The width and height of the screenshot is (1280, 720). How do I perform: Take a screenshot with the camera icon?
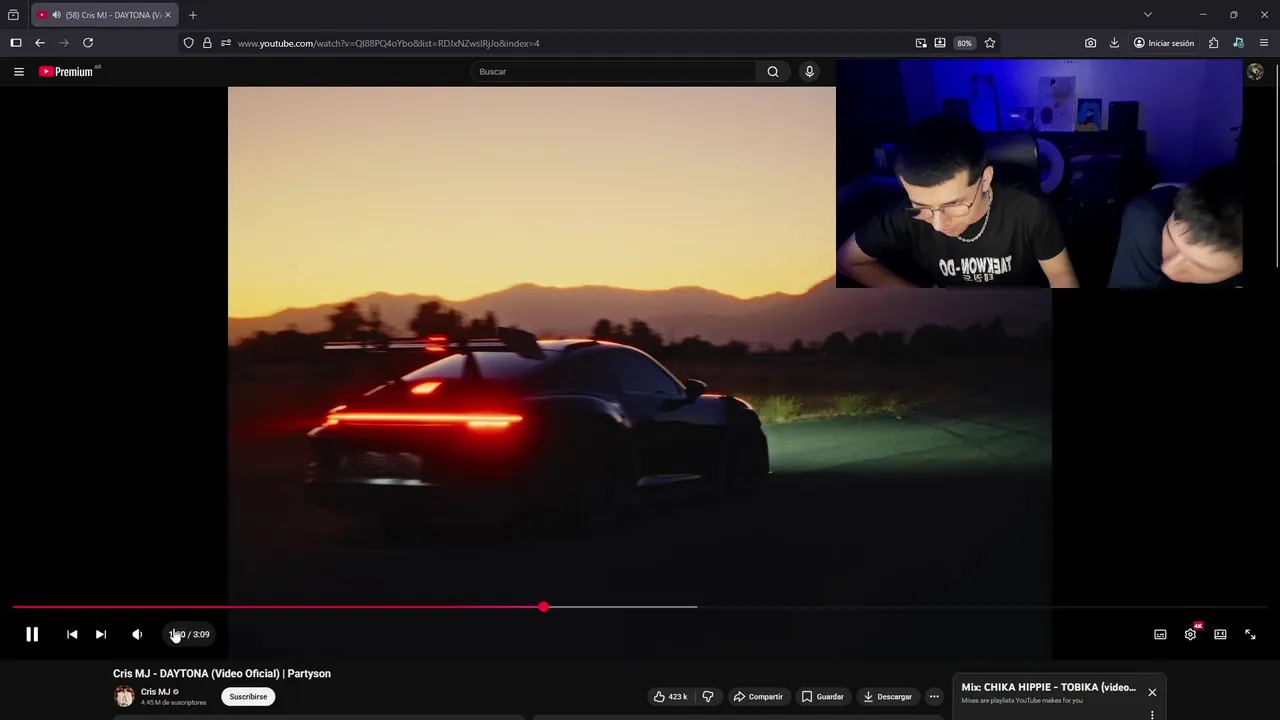click(x=1090, y=43)
